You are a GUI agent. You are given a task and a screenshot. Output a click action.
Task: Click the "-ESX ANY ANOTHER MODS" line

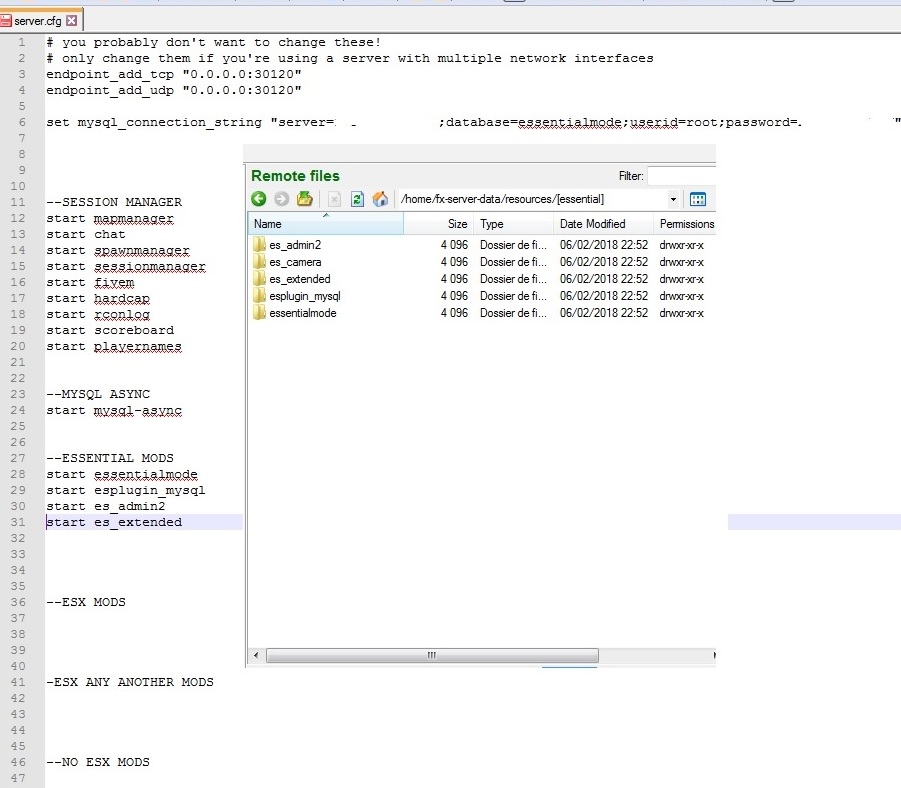tap(130, 682)
